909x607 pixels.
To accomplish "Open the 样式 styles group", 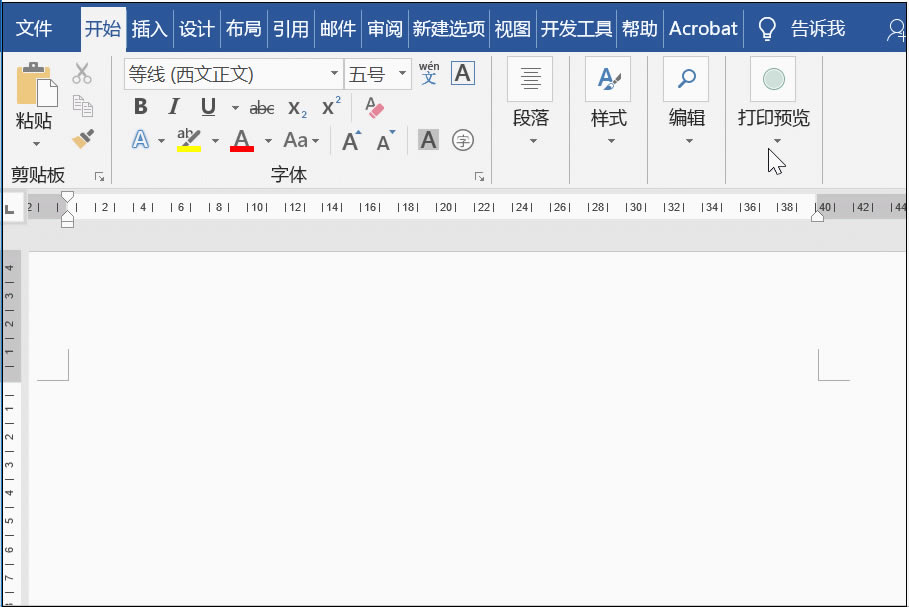I will 608,101.
